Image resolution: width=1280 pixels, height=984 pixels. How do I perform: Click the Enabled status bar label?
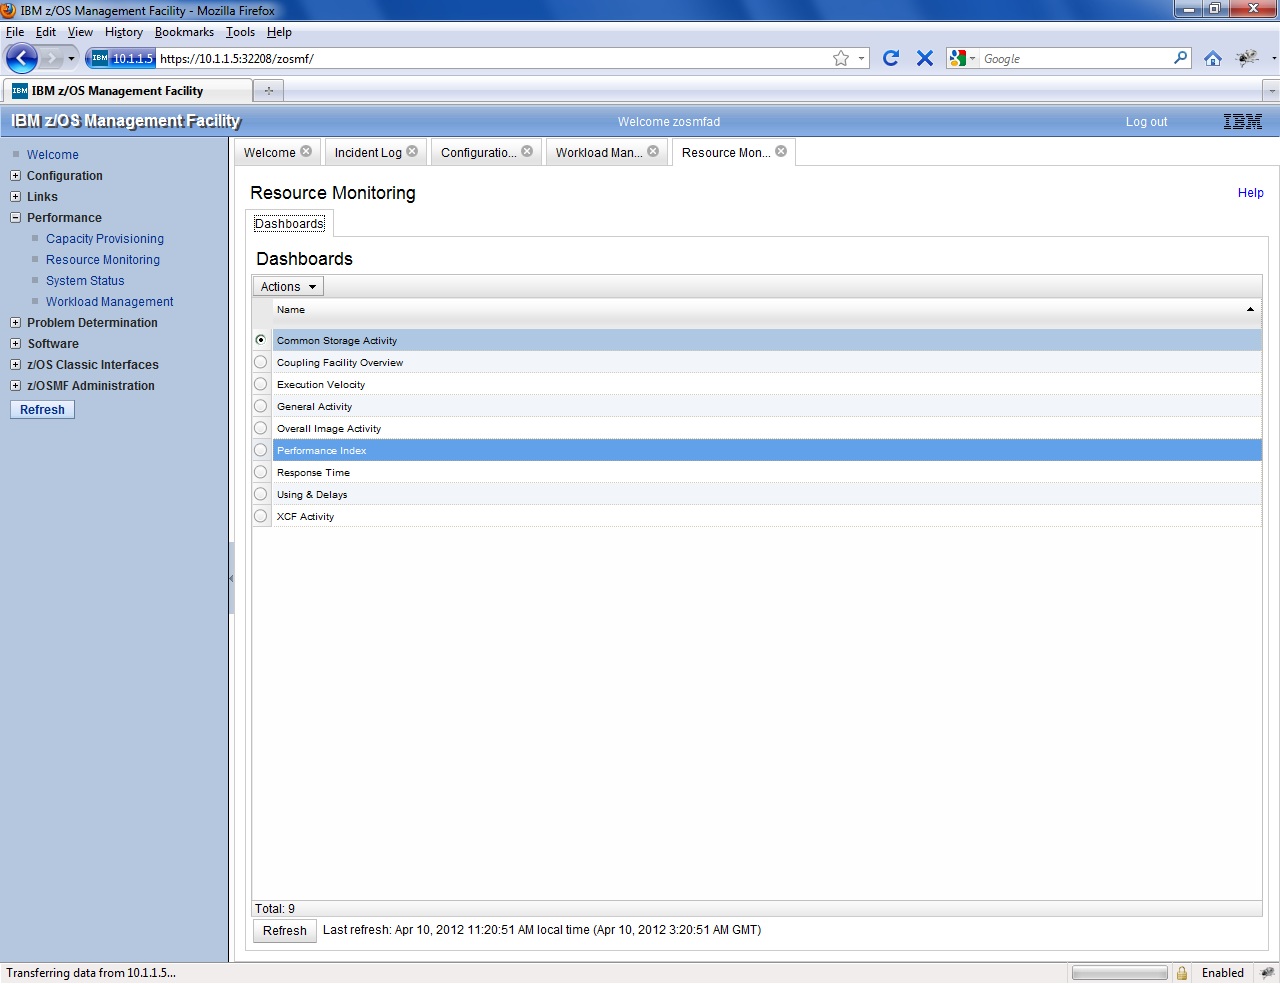tap(1223, 973)
